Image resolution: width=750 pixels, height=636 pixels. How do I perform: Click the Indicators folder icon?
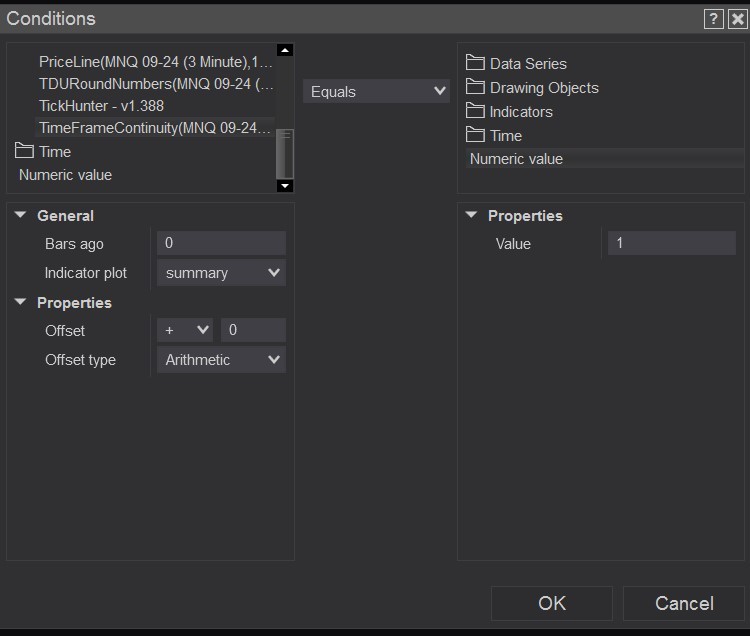pos(475,111)
